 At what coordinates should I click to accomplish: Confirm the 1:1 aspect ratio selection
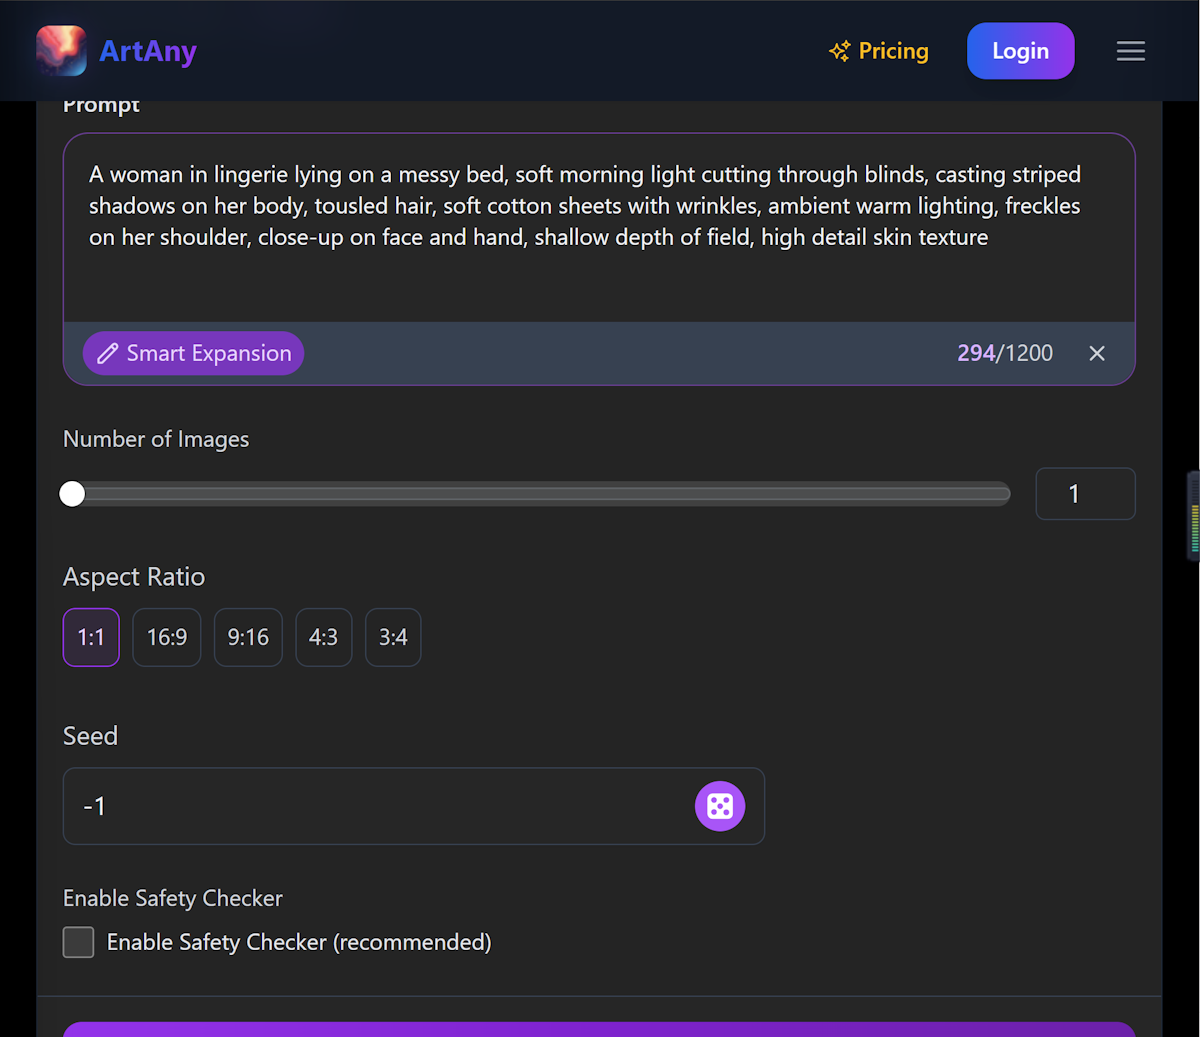(x=91, y=637)
